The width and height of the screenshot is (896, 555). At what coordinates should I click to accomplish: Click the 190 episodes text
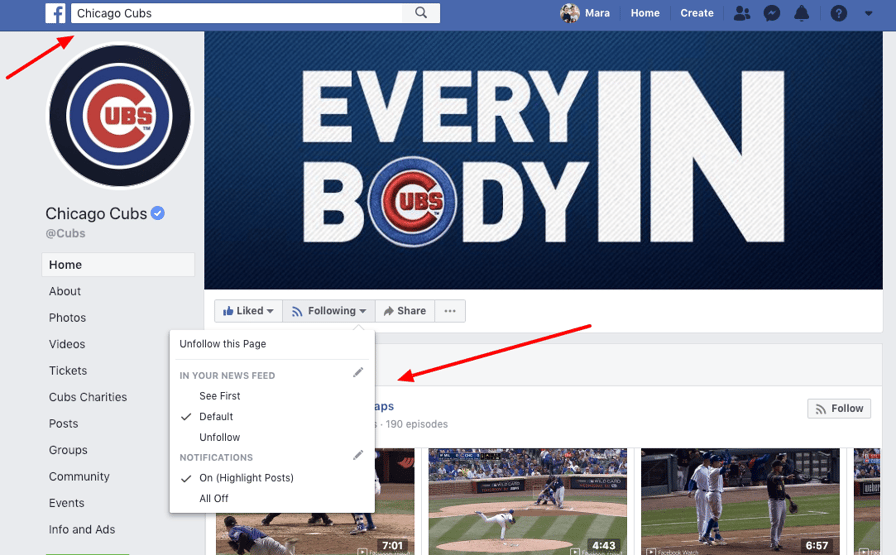[x=417, y=424]
